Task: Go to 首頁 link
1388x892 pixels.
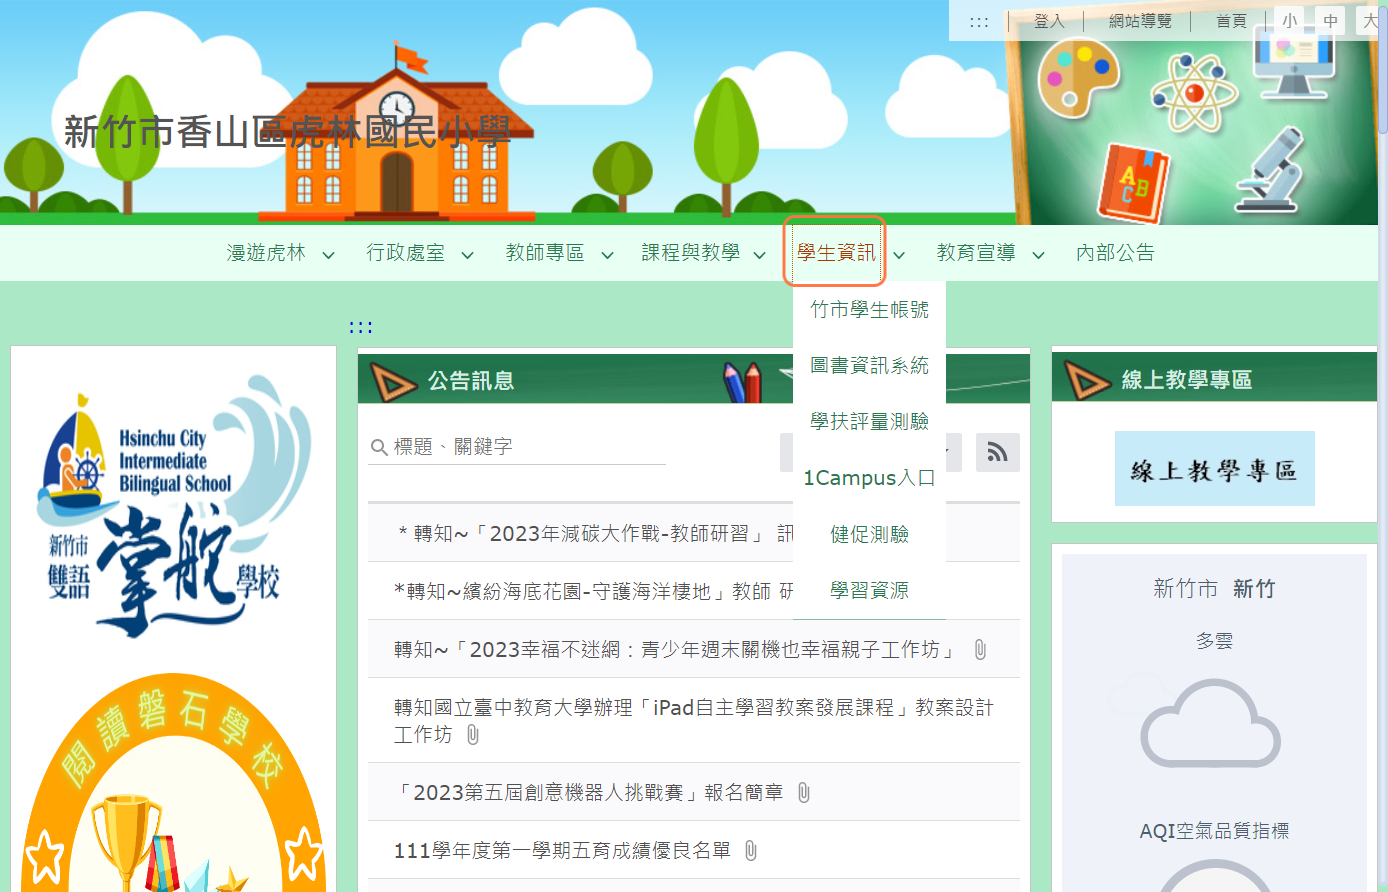Action: 1231,21
